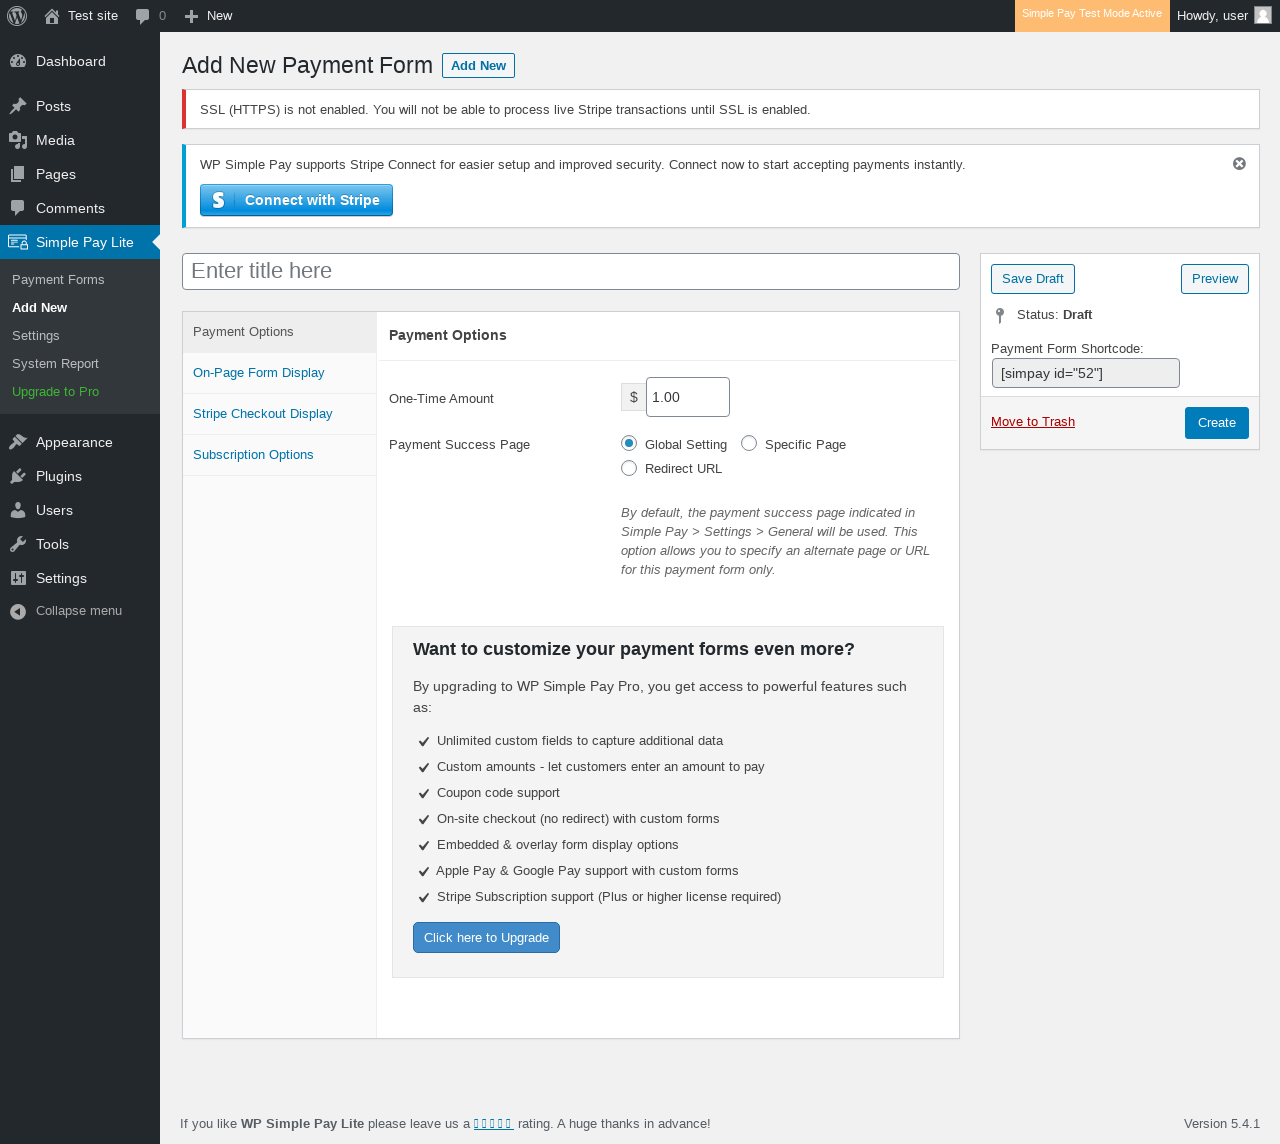Click the Comments speech bubble sidebar icon
Image resolution: width=1280 pixels, height=1144 pixels.
pyautogui.click(x=18, y=208)
